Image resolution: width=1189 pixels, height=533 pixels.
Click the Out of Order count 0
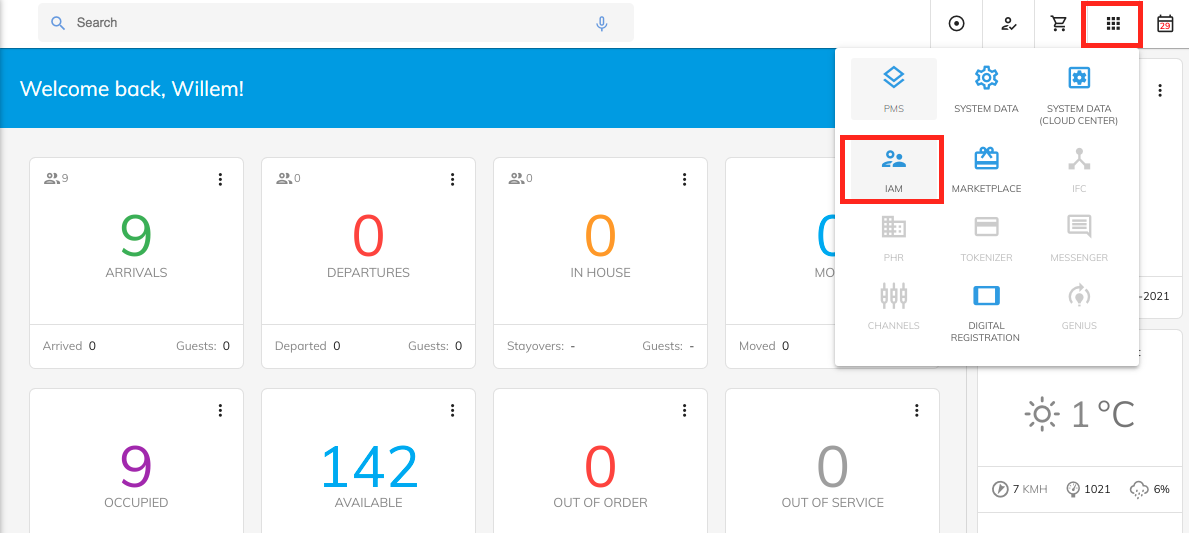[601, 466]
